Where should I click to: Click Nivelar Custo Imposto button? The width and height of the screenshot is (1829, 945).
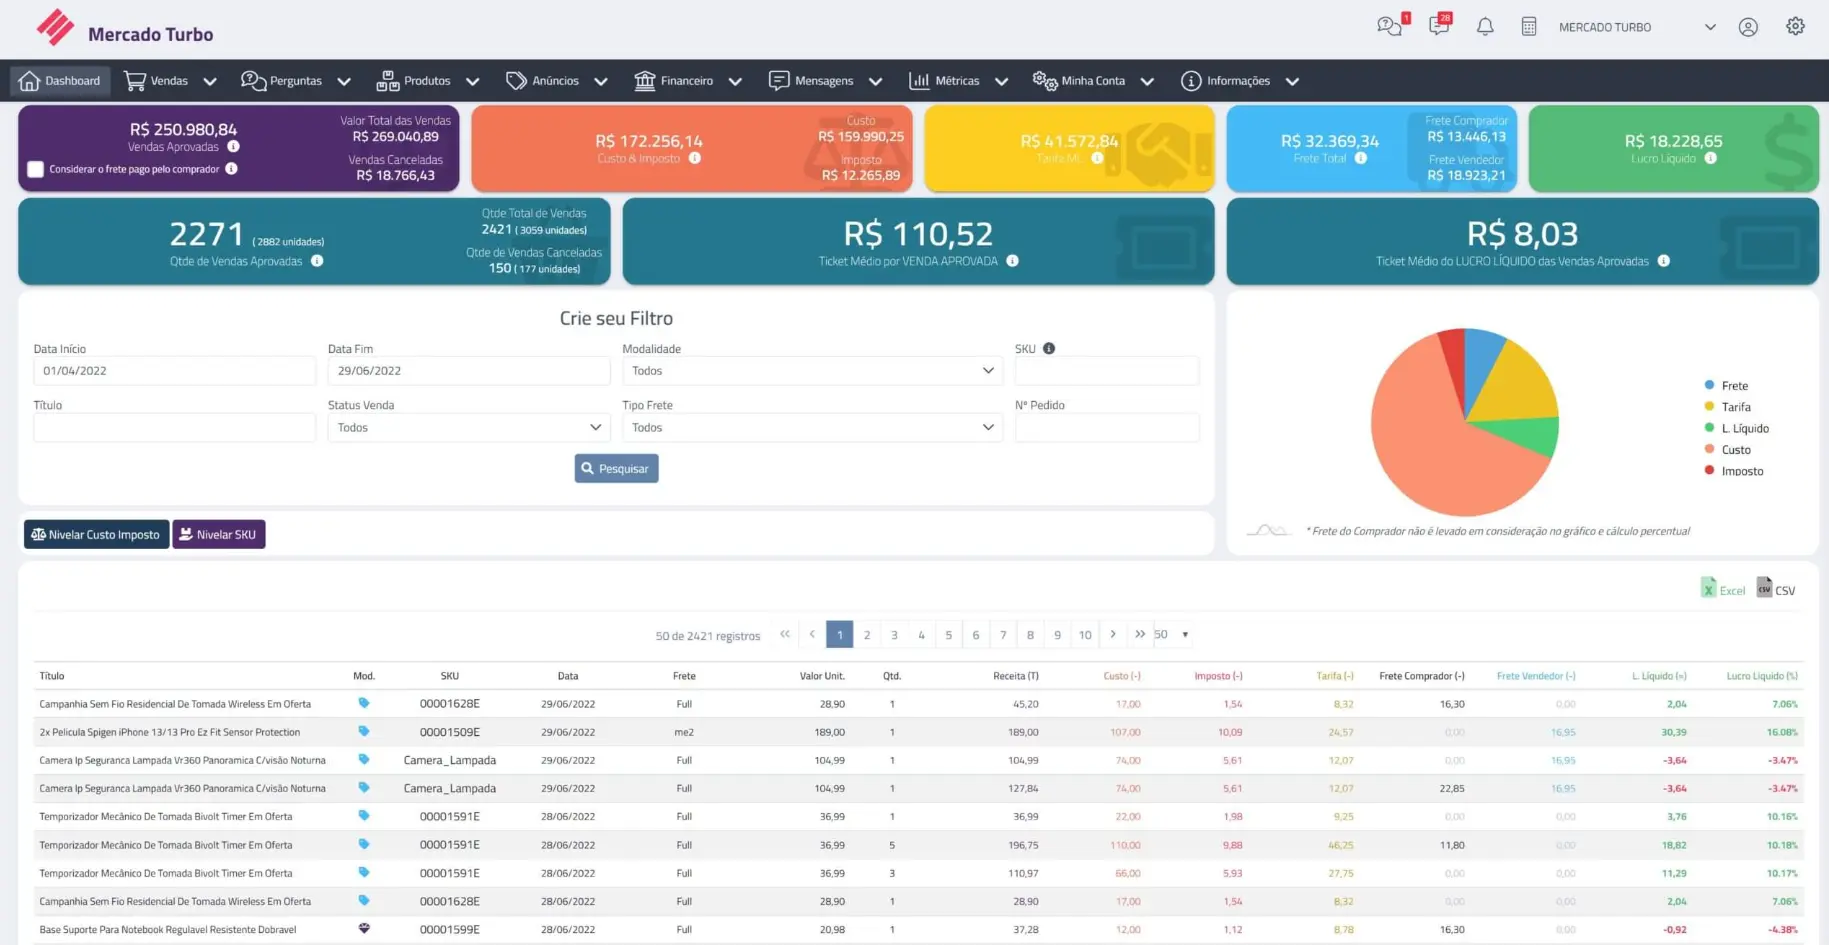[96, 534]
